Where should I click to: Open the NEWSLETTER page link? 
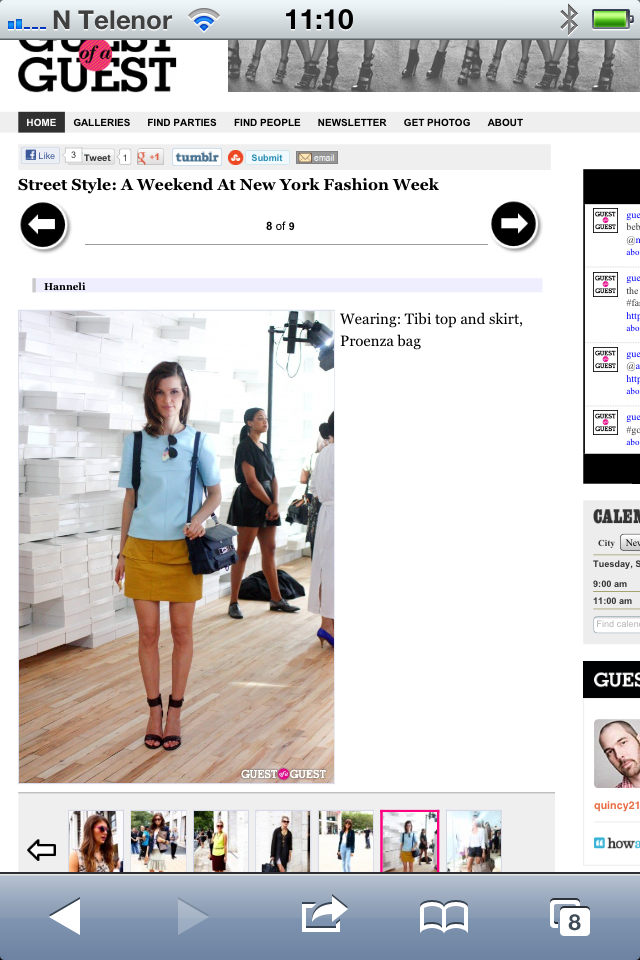(352, 122)
